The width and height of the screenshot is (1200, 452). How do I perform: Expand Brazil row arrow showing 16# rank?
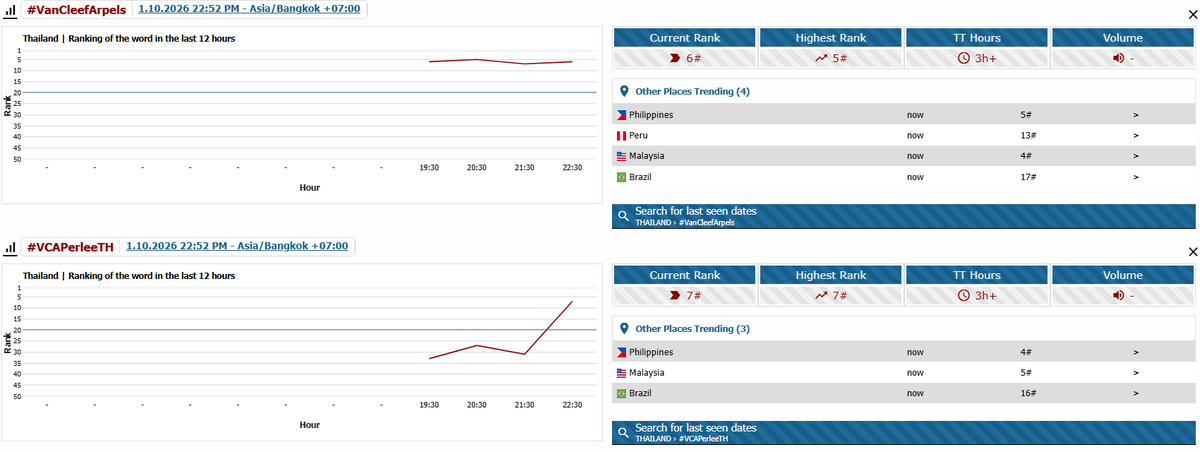tap(1136, 393)
